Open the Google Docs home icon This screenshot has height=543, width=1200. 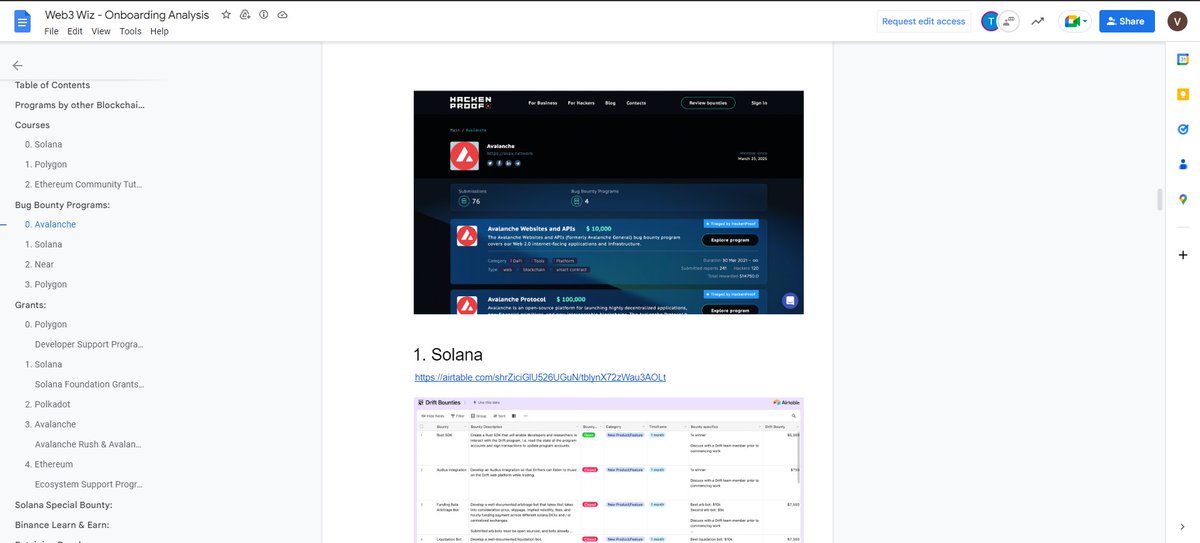22,21
